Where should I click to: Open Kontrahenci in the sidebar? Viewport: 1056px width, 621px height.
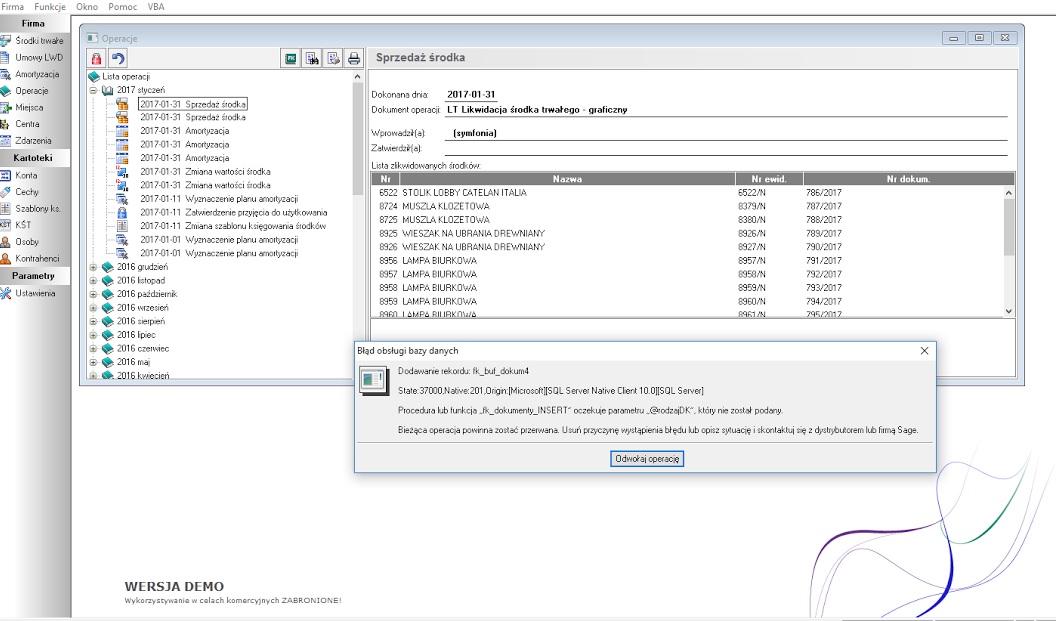click(37, 258)
